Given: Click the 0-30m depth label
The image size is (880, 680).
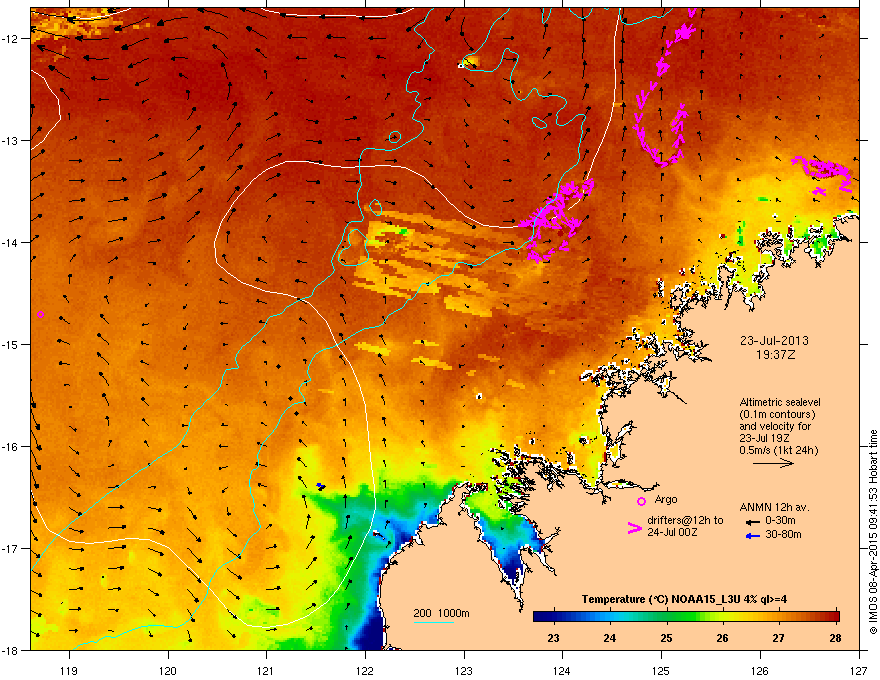Looking at the screenshot, I should click(x=780, y=521).
